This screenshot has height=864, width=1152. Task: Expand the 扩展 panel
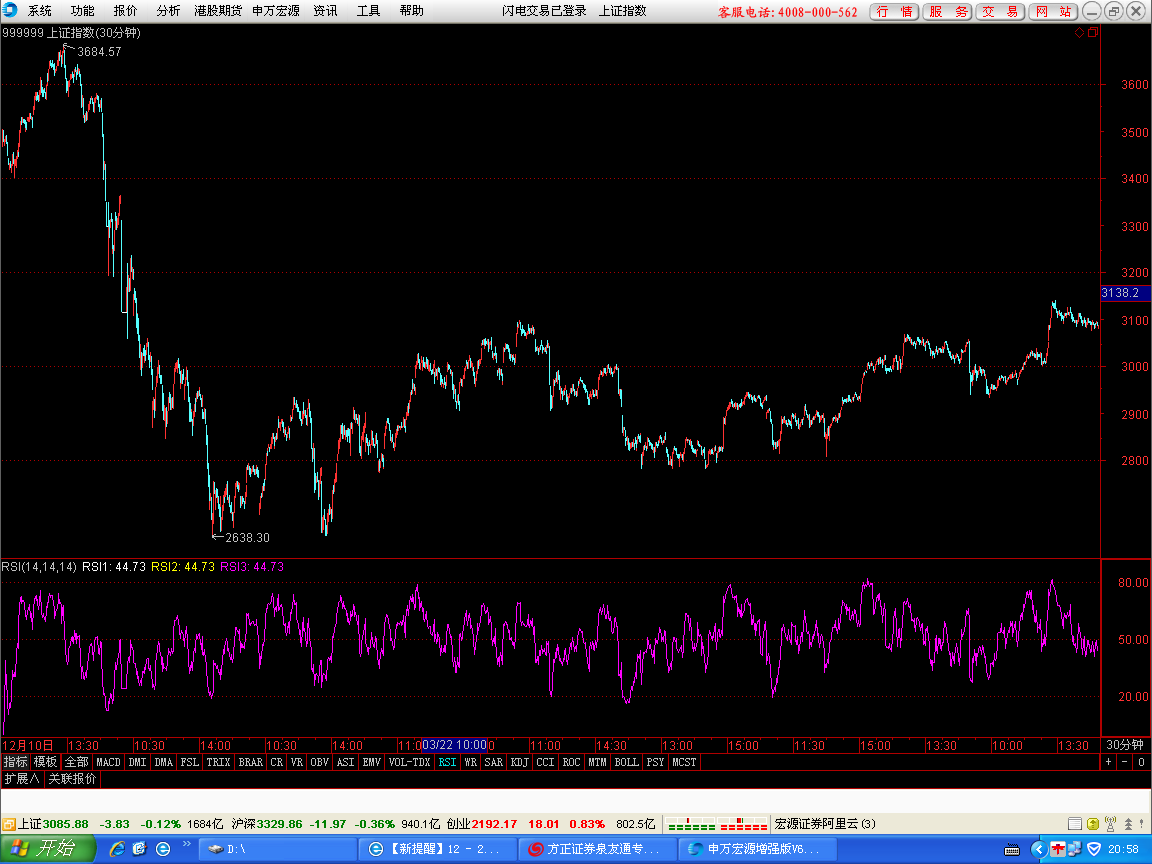coord(22,778)
